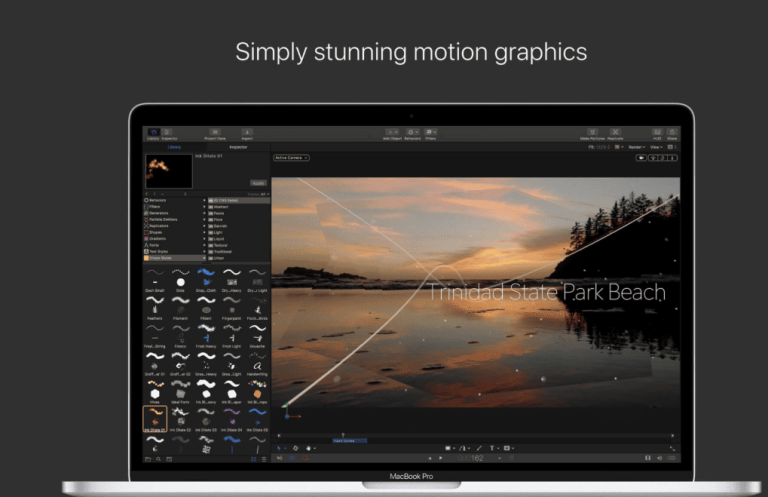The width and height of the screenshot is (768, 497).
Task: Click the Replicate toolbar icon
Action: tap(616, 132)
